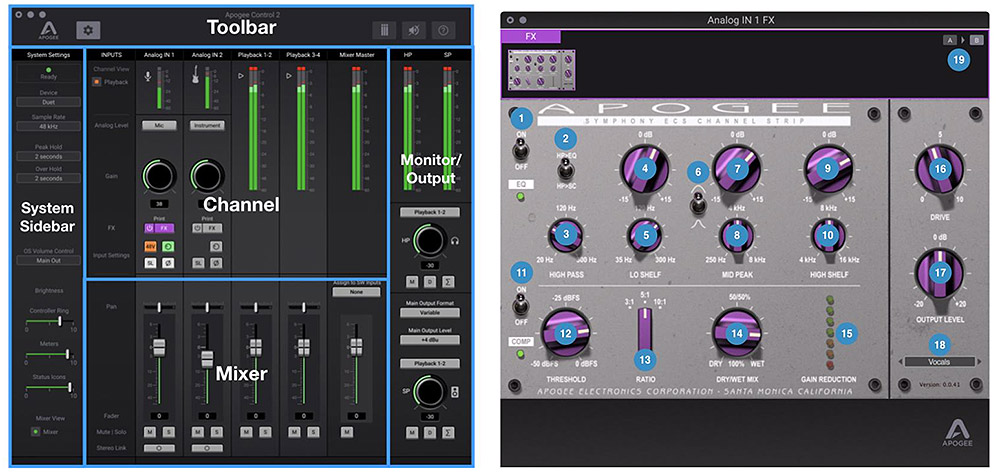Open the Main Output Format Variable dropdown

(x=430, y=313)
